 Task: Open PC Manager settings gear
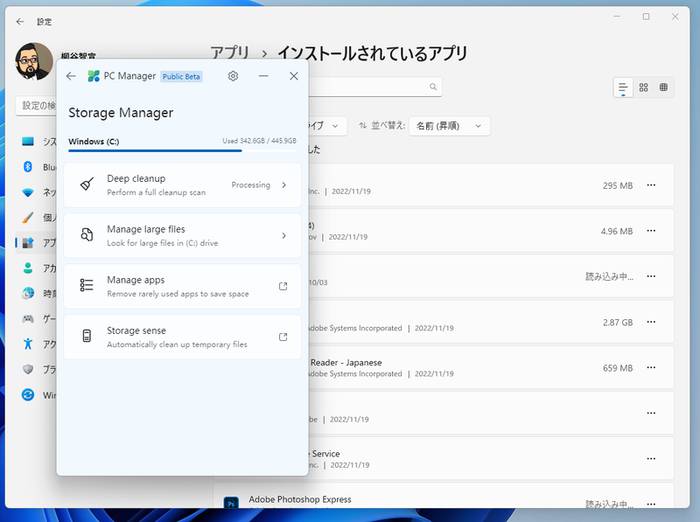tap(233, 76)
